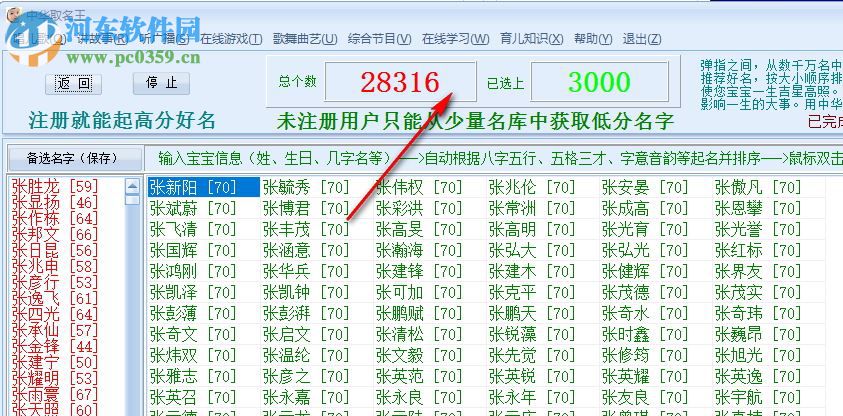
Task: Click the 停止 button
Action: point(161,83)
